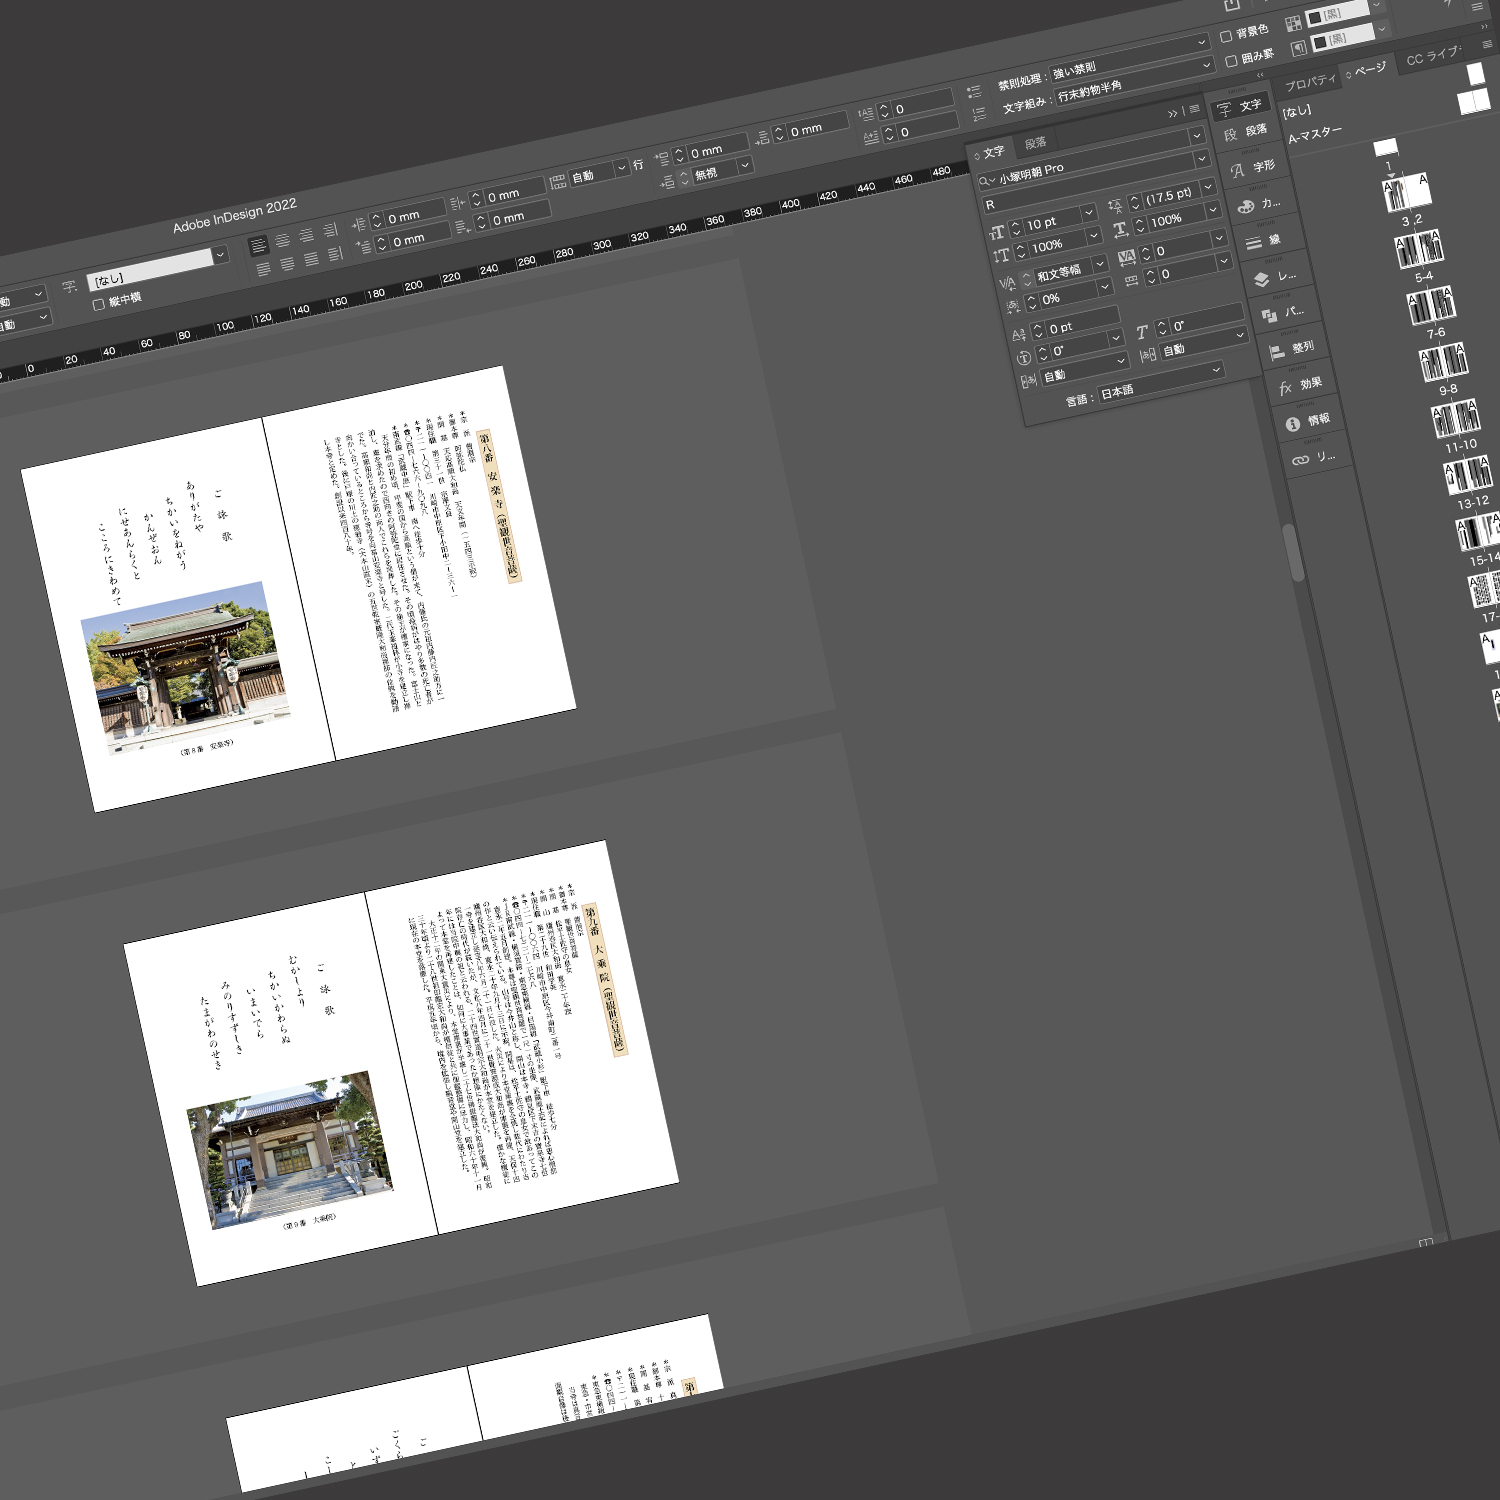1500x1500 pixels.
Task: Open the character panel hamburger menu
Action: (1194, 110)
